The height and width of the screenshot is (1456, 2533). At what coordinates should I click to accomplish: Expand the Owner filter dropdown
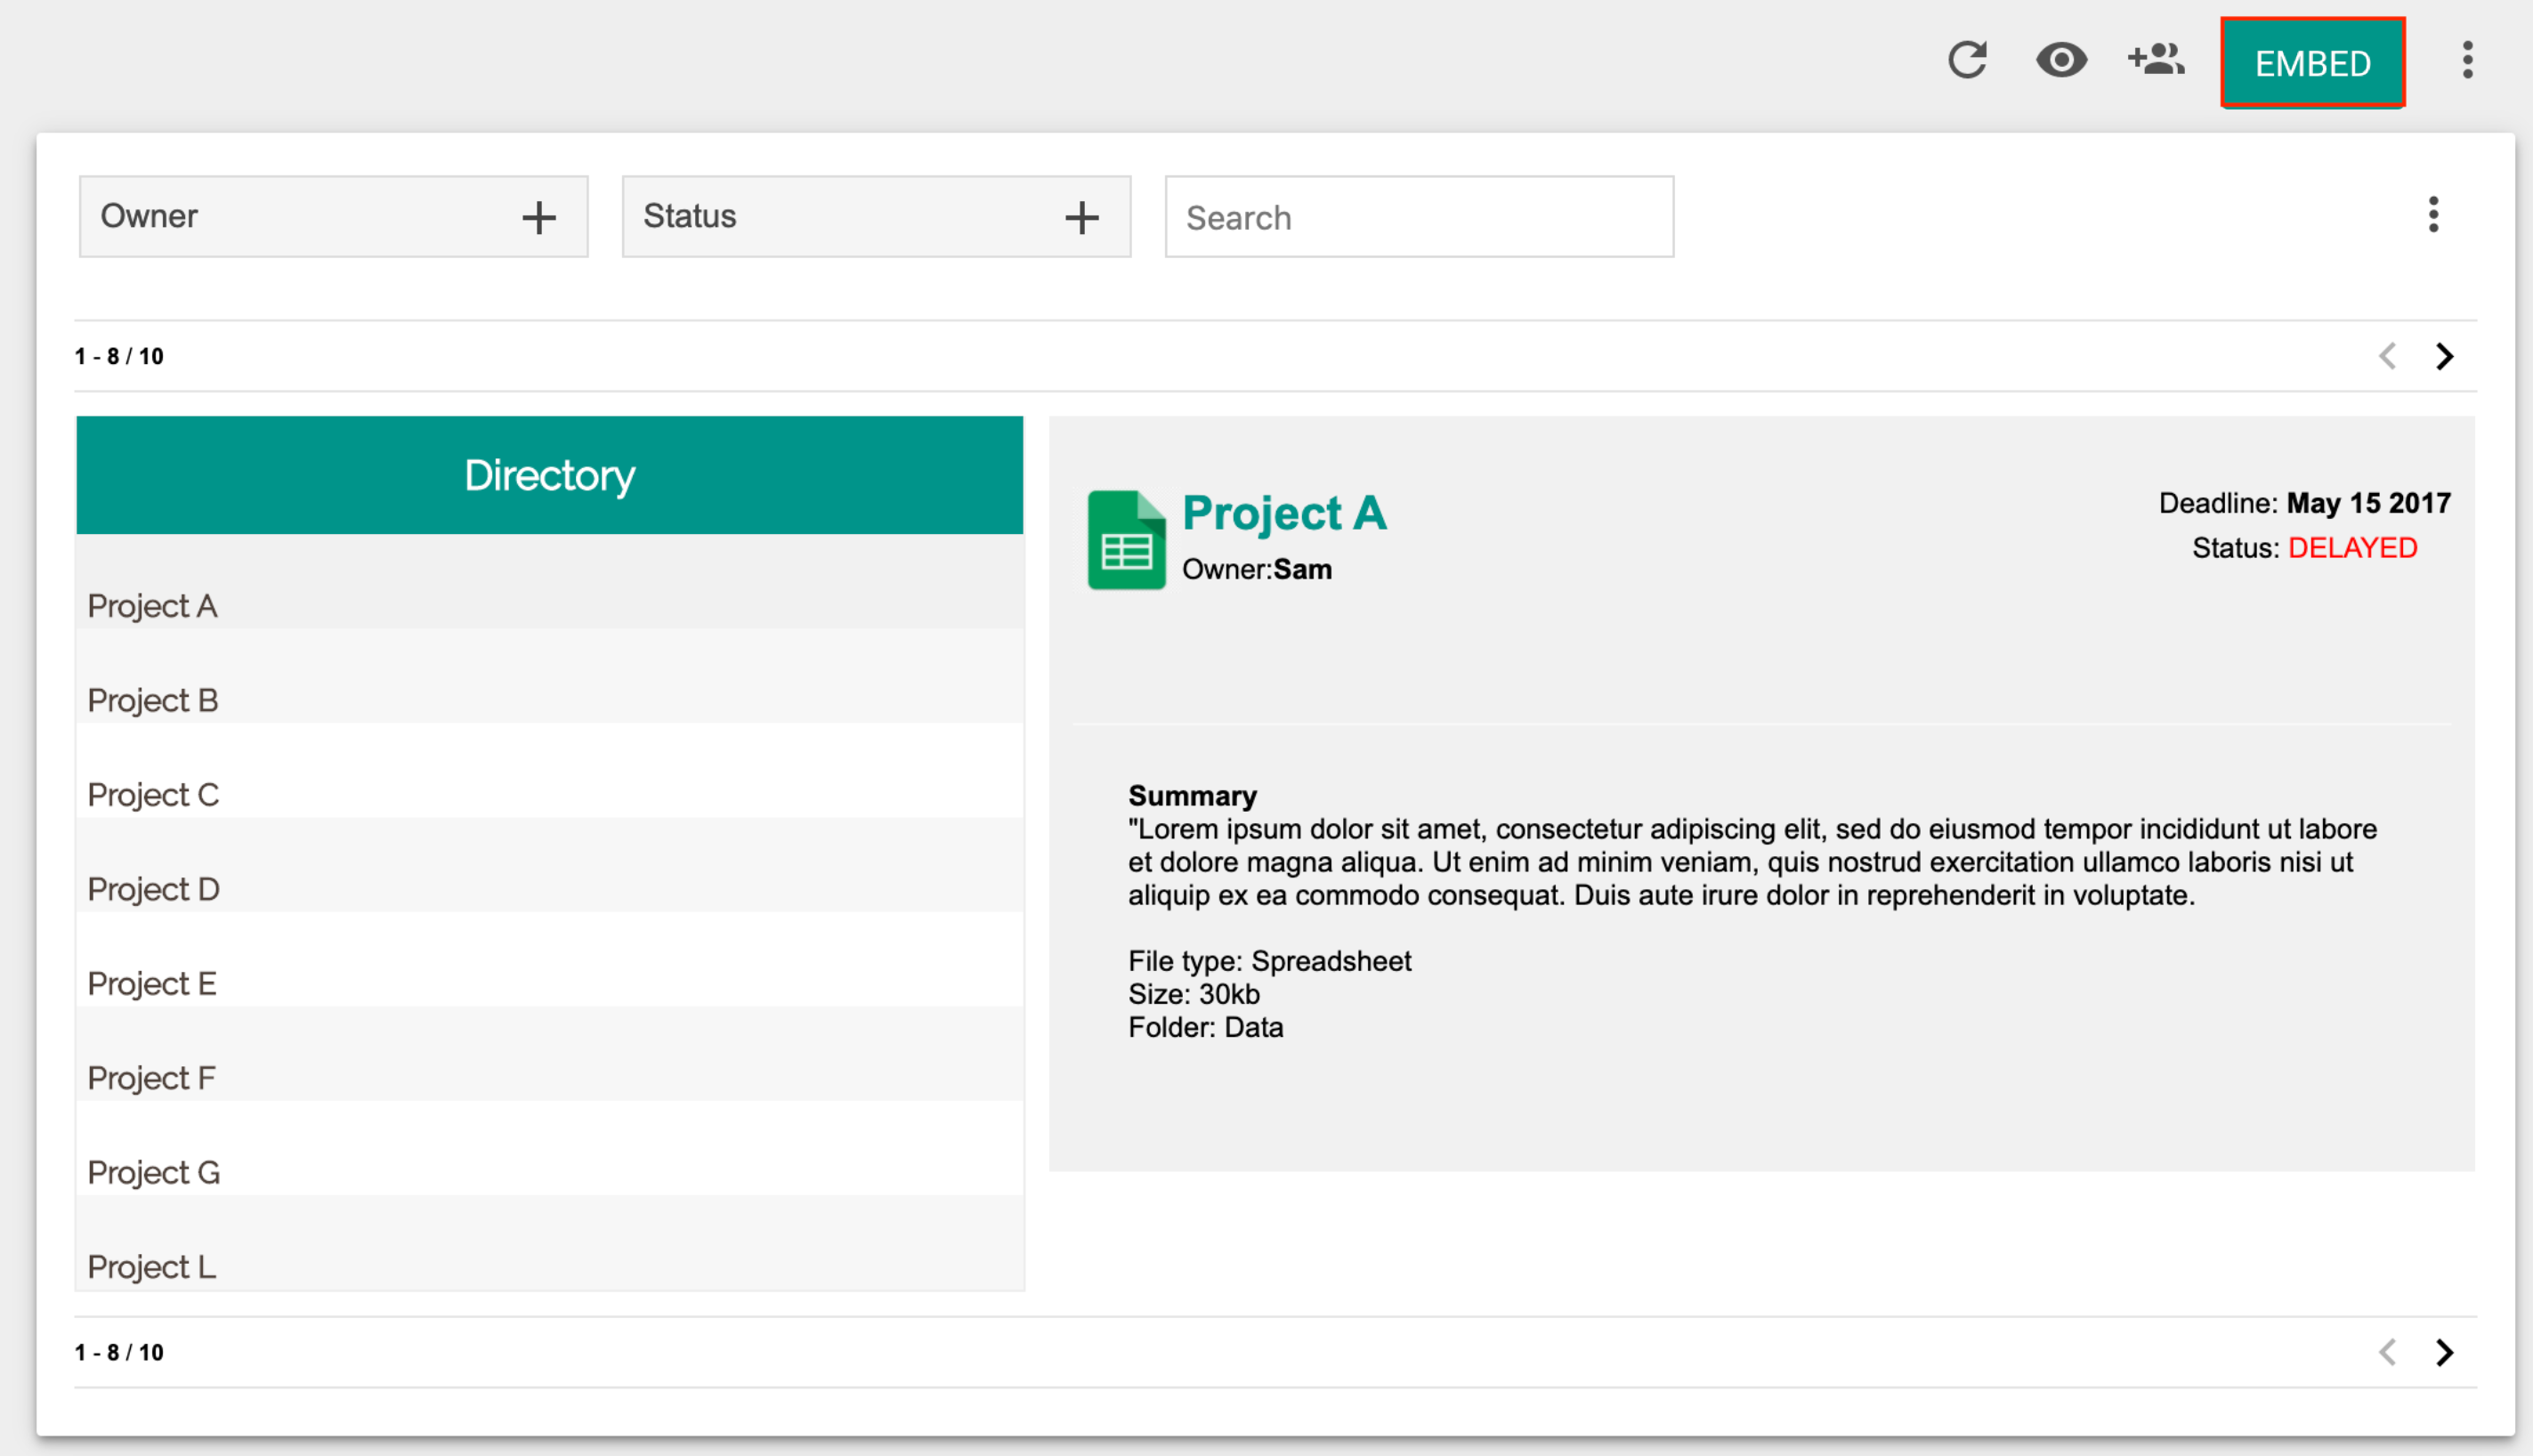tap(334, 217)
